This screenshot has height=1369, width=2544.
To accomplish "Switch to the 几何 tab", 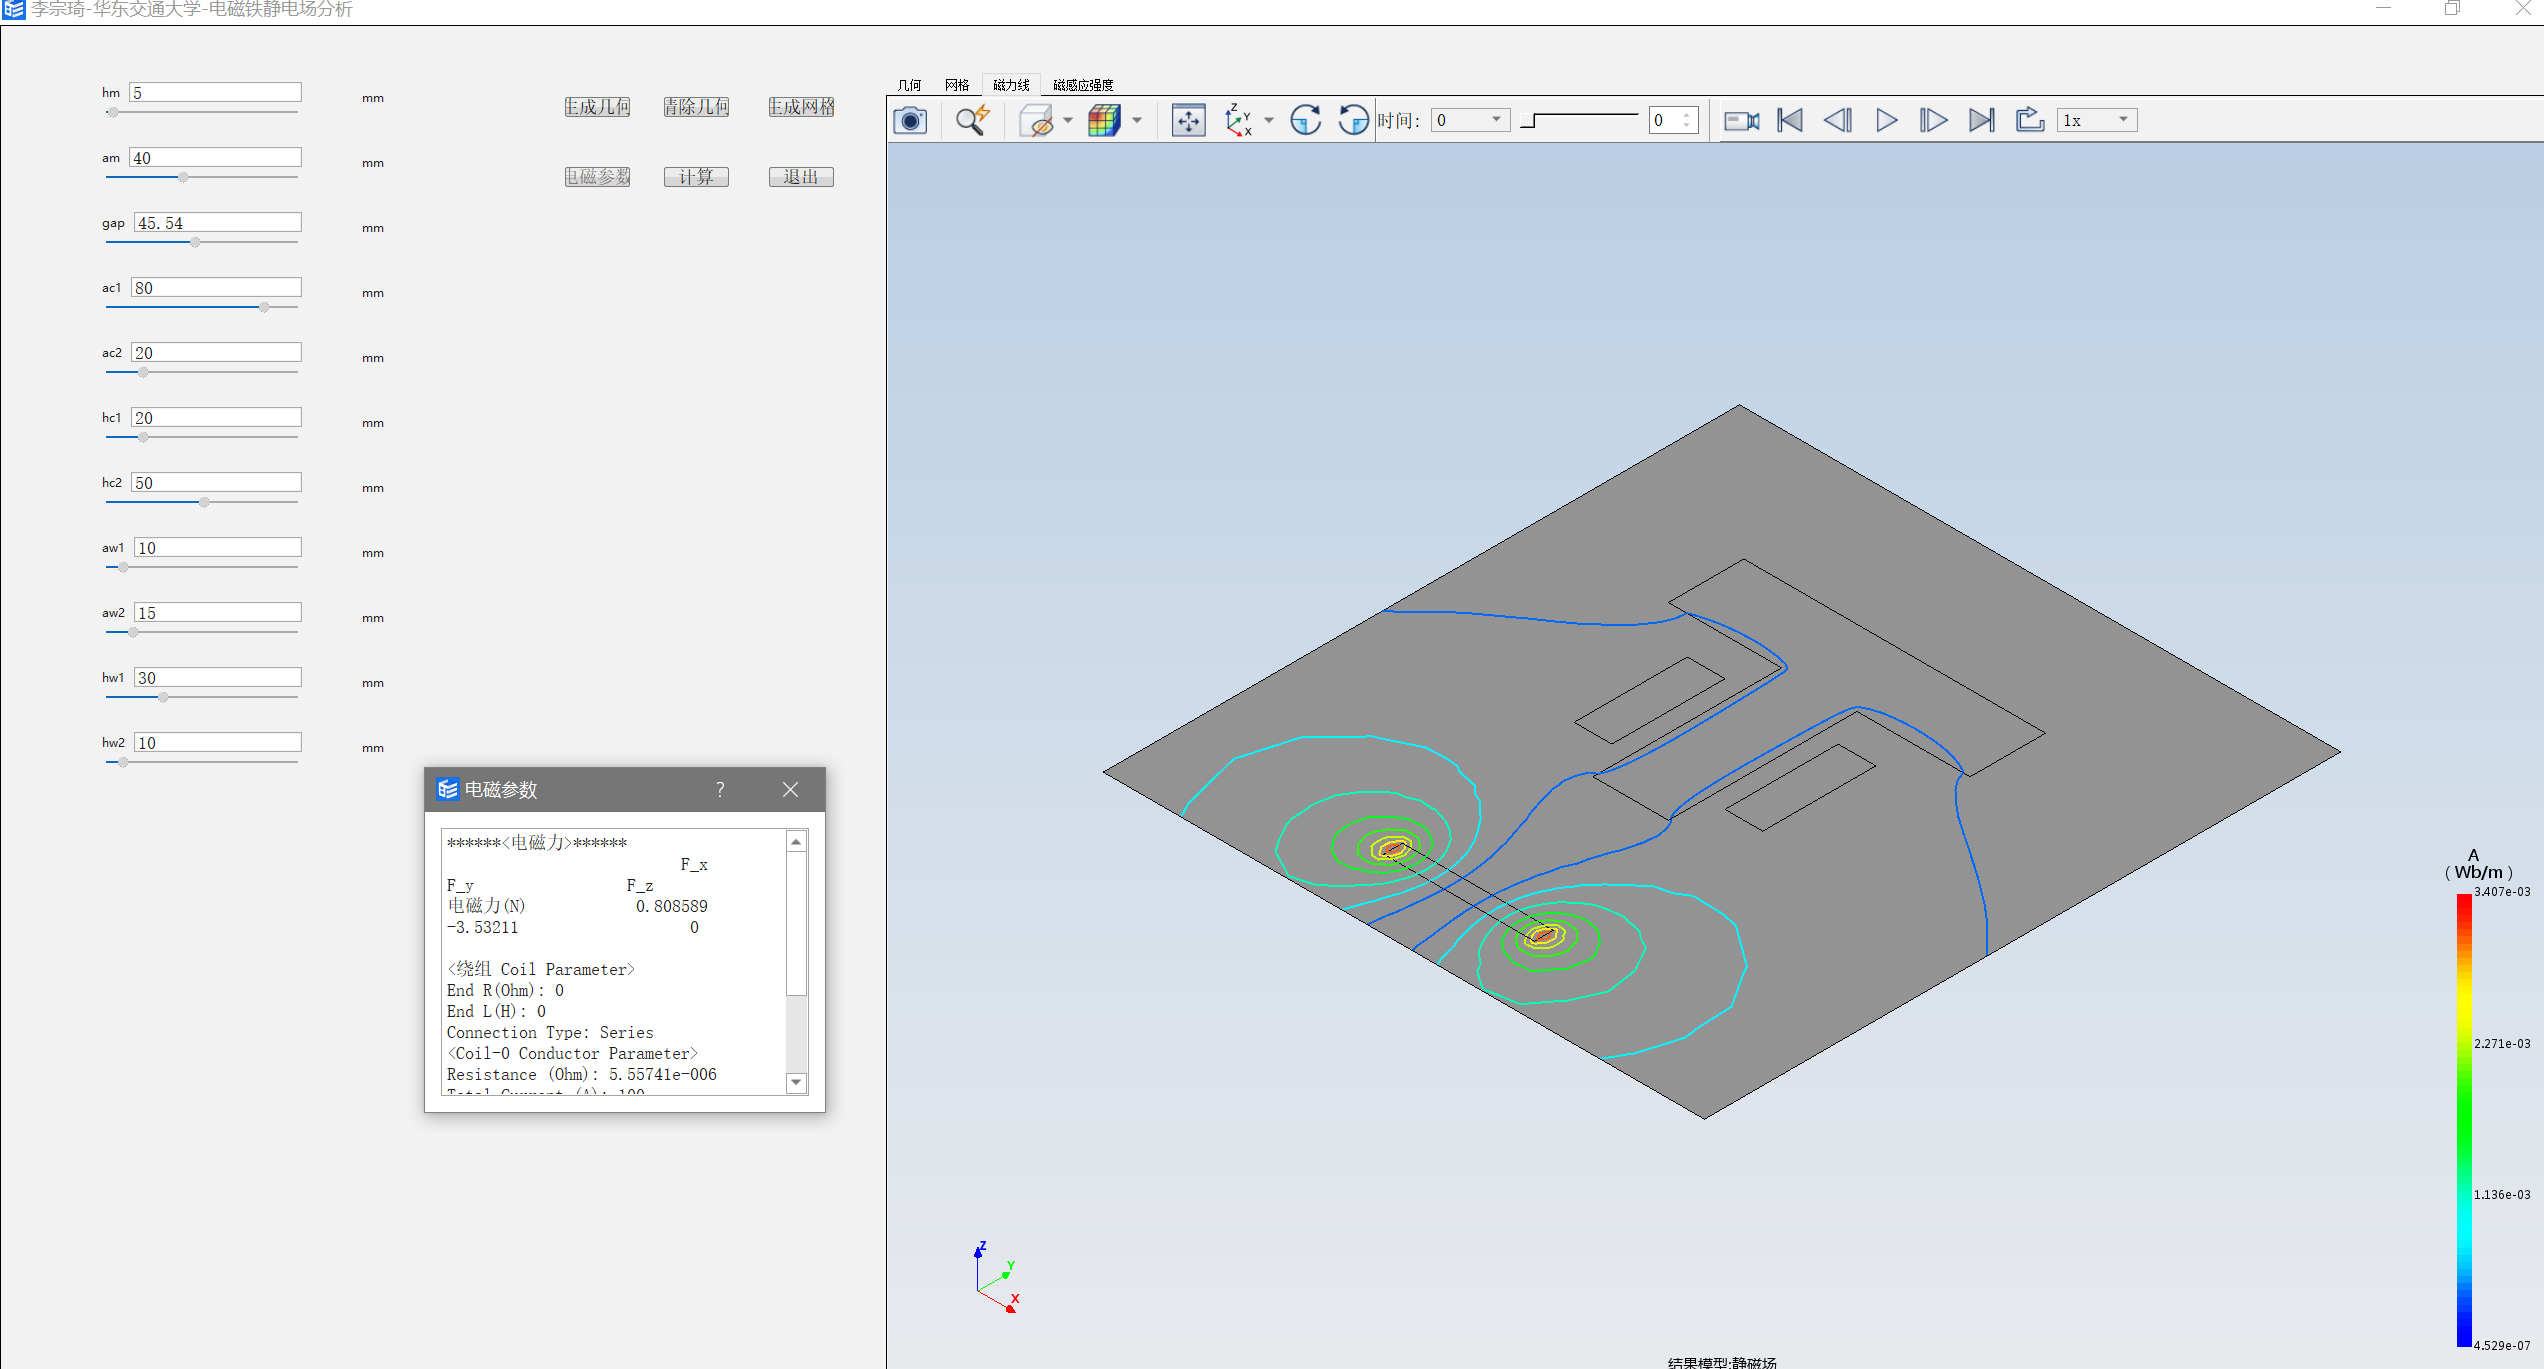I will (x=909, y=85).
